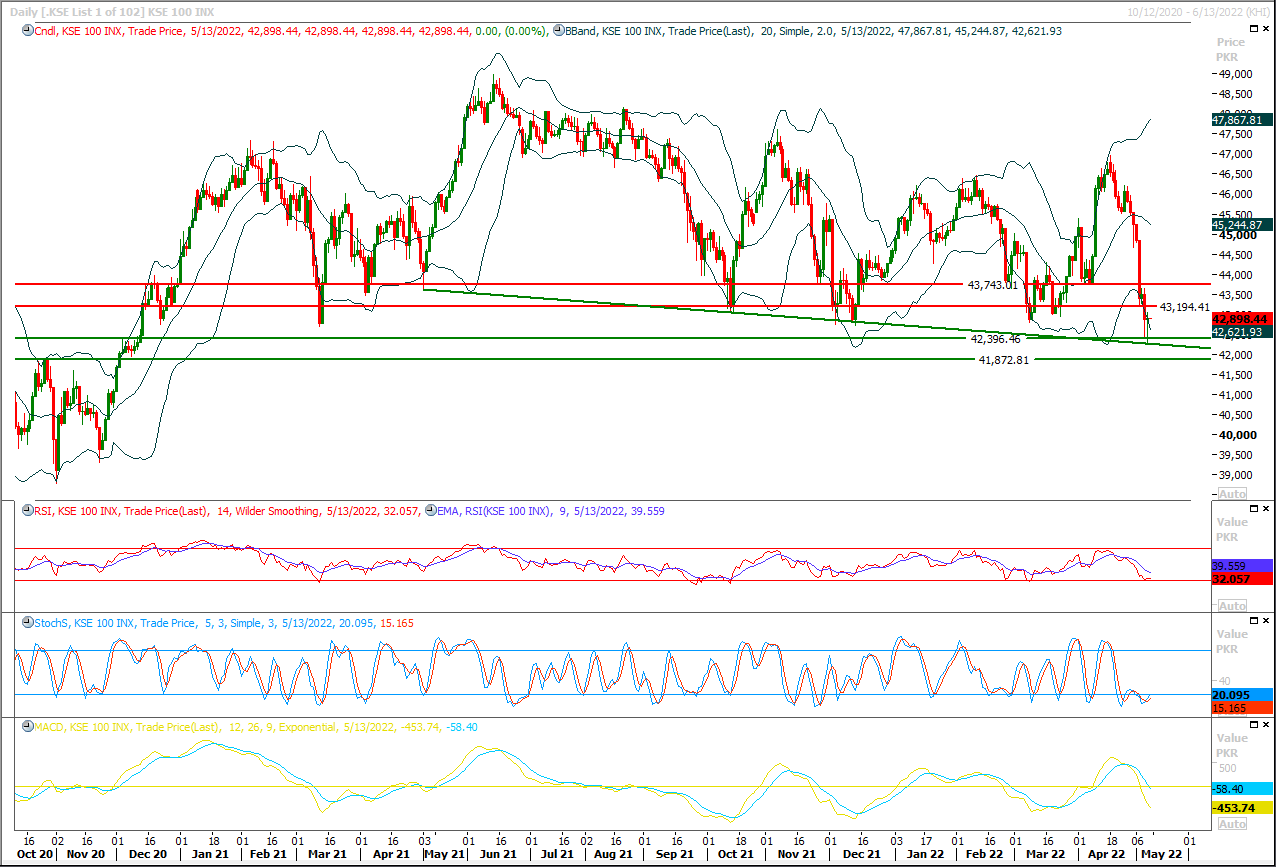Click Auto scale button on price pane
Screen dimensions: 1276x867
click(x=1233, y=494)
